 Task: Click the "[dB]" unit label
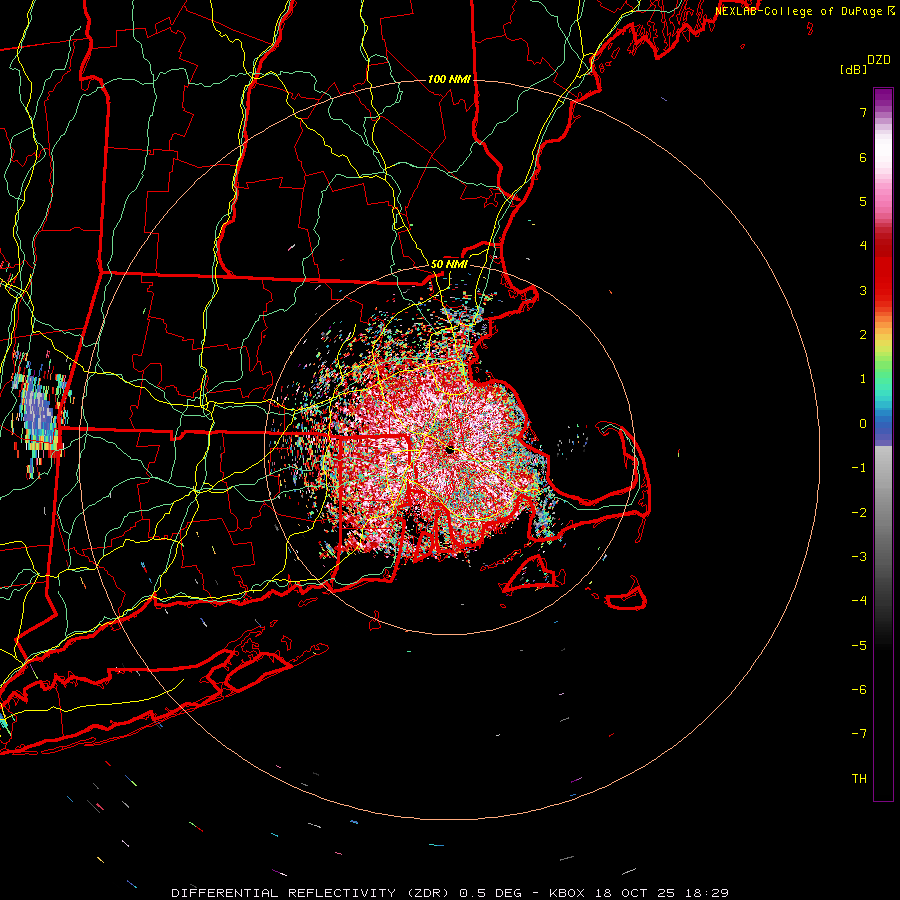(x=853, y=69)
